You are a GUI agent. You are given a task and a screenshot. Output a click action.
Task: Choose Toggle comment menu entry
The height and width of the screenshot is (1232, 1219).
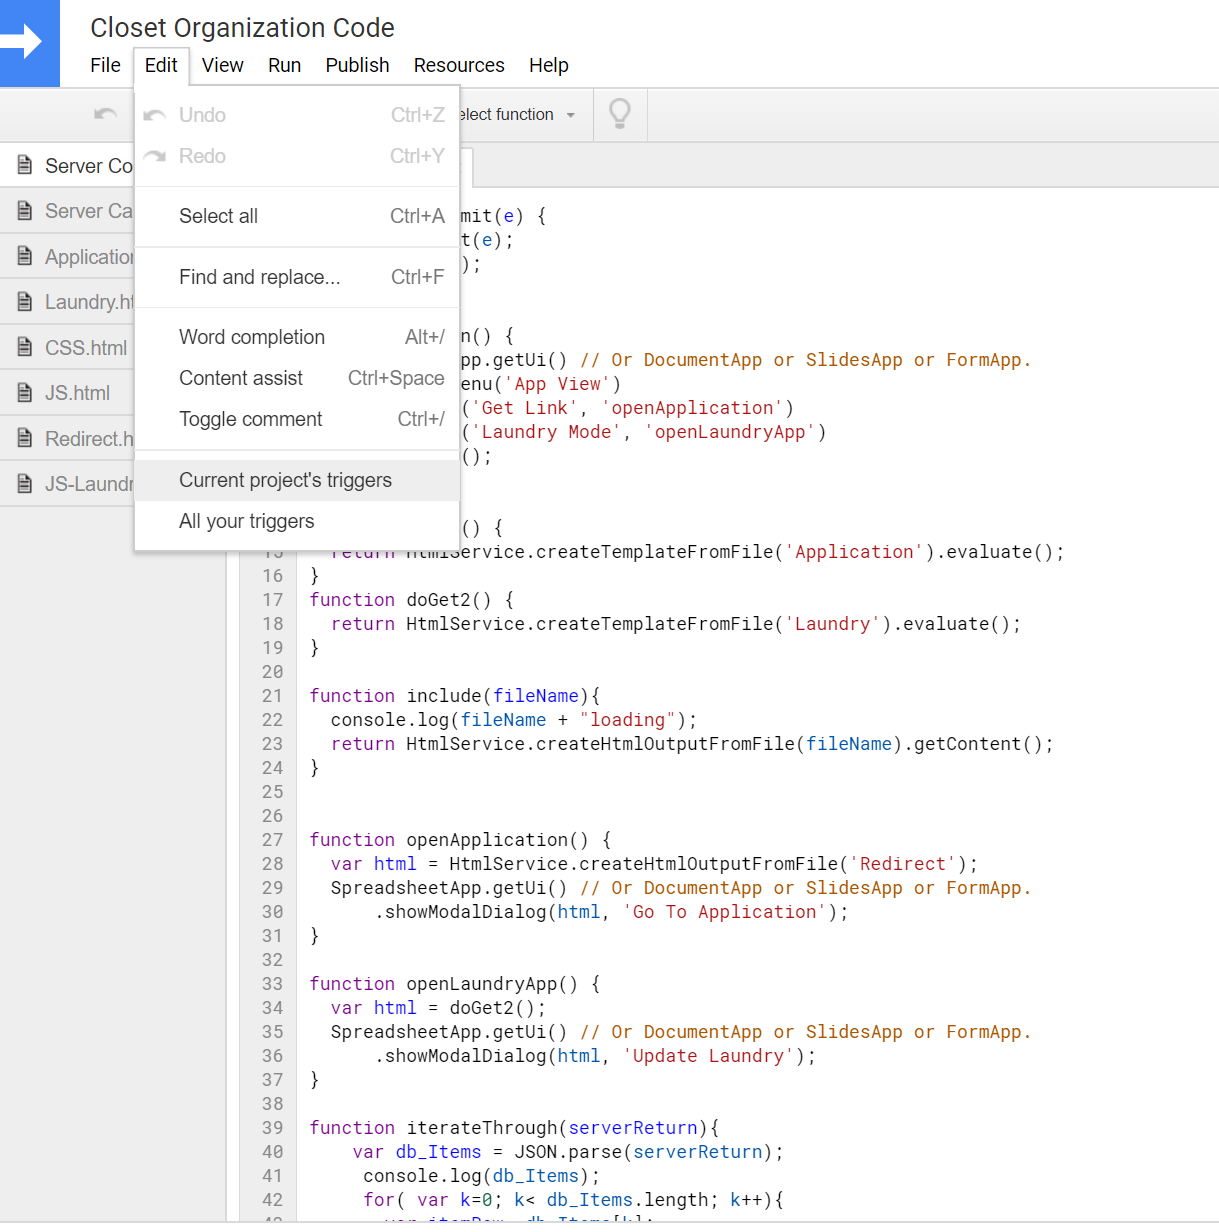tap(297, 419)
